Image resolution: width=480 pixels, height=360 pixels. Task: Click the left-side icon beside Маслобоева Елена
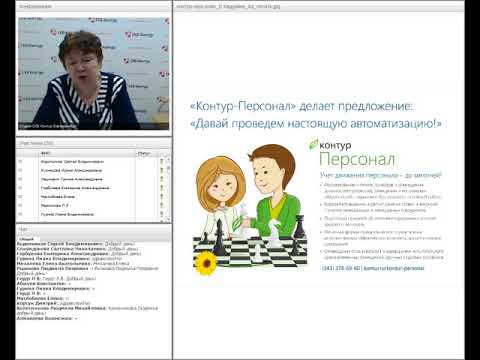tap(20, 197)
